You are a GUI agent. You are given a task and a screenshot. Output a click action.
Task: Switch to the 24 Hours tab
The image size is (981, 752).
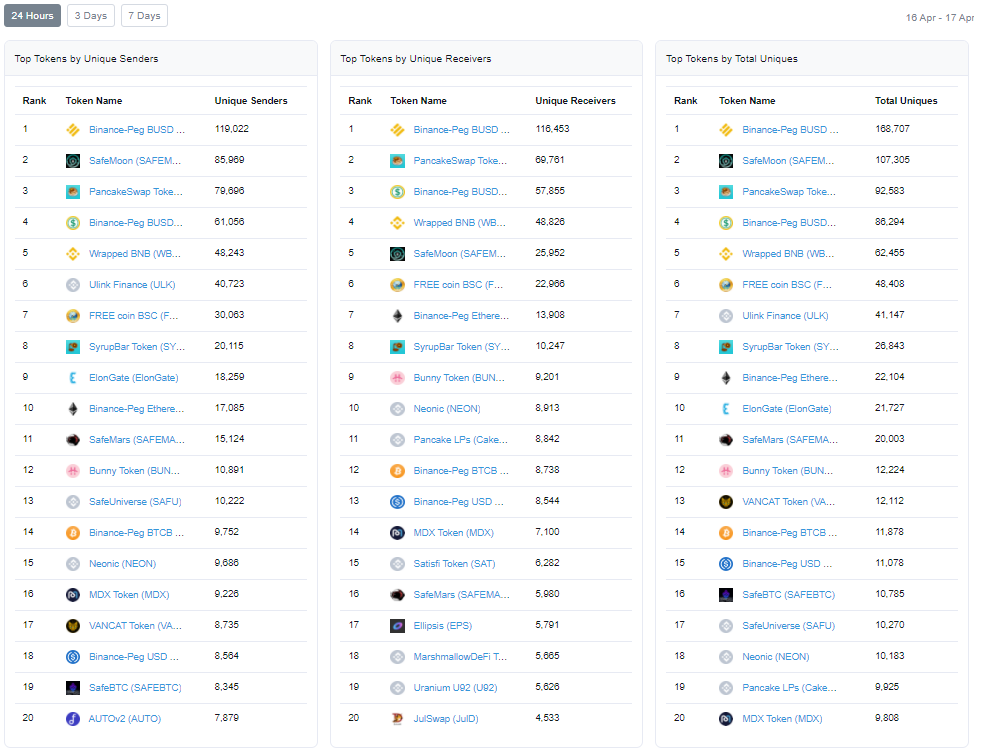click(x=33, y=16)
